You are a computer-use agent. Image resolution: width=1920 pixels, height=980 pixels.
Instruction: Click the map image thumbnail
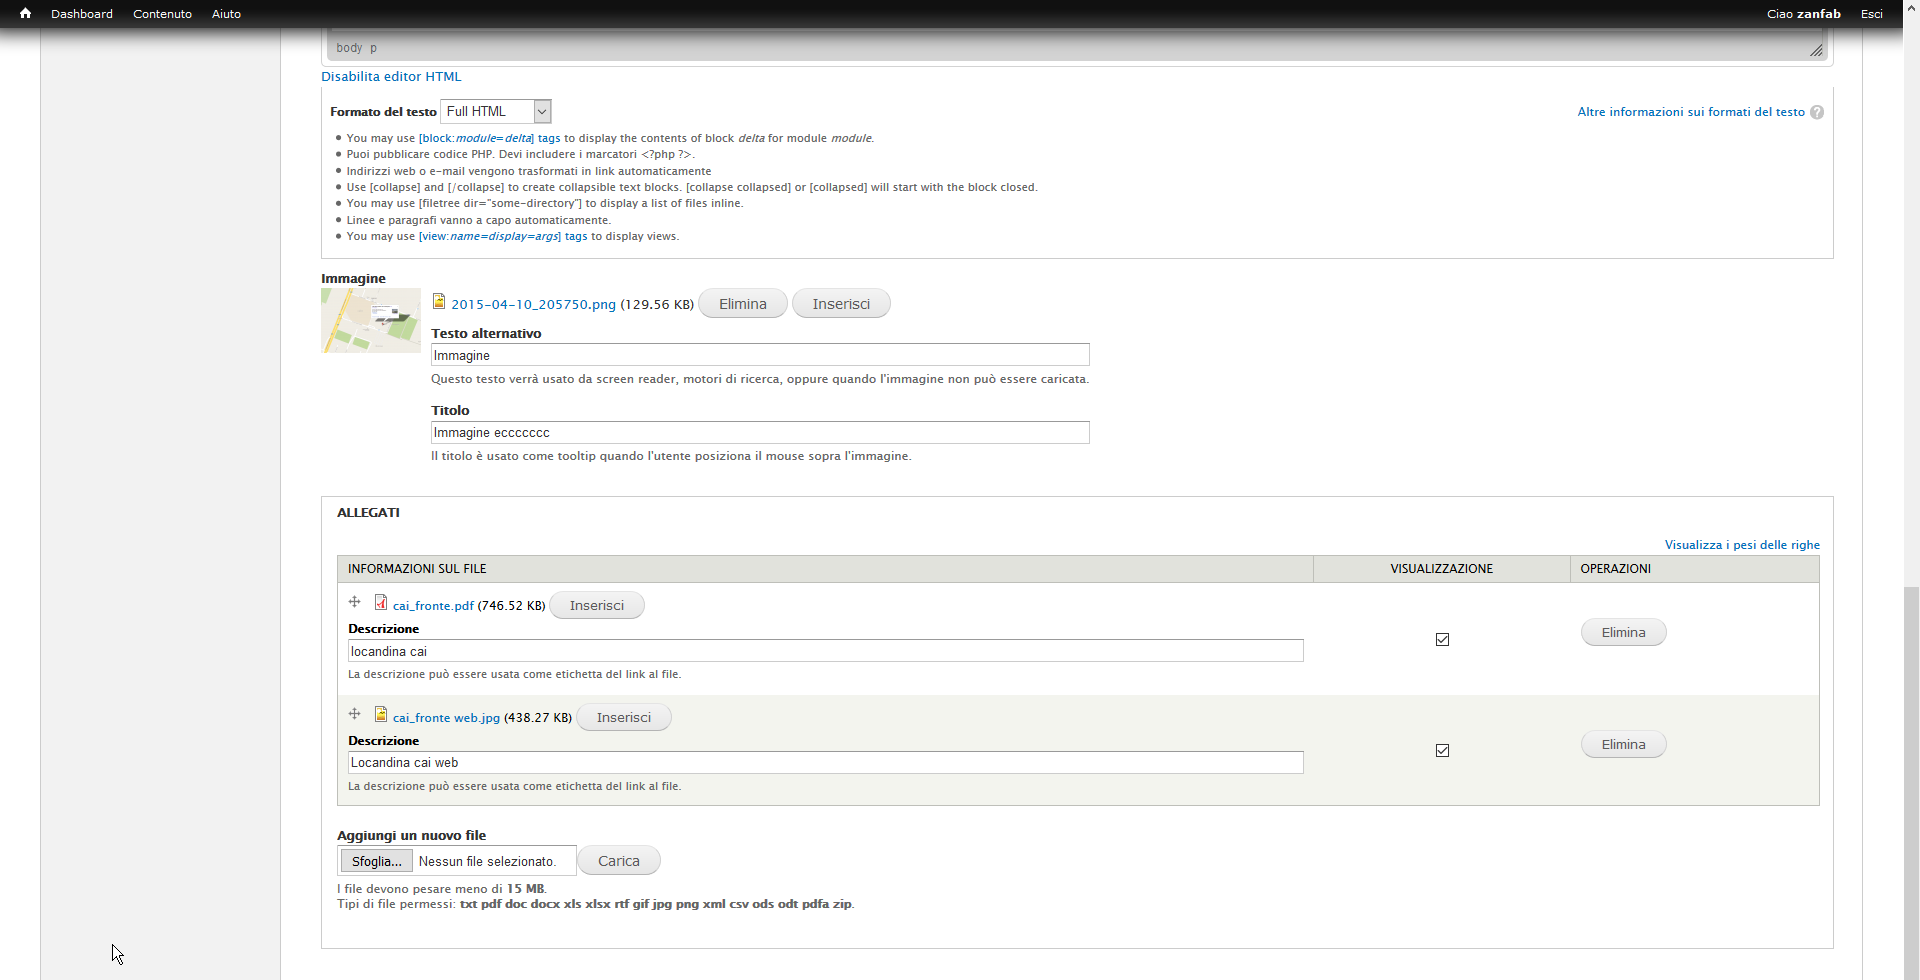(371, 320)
